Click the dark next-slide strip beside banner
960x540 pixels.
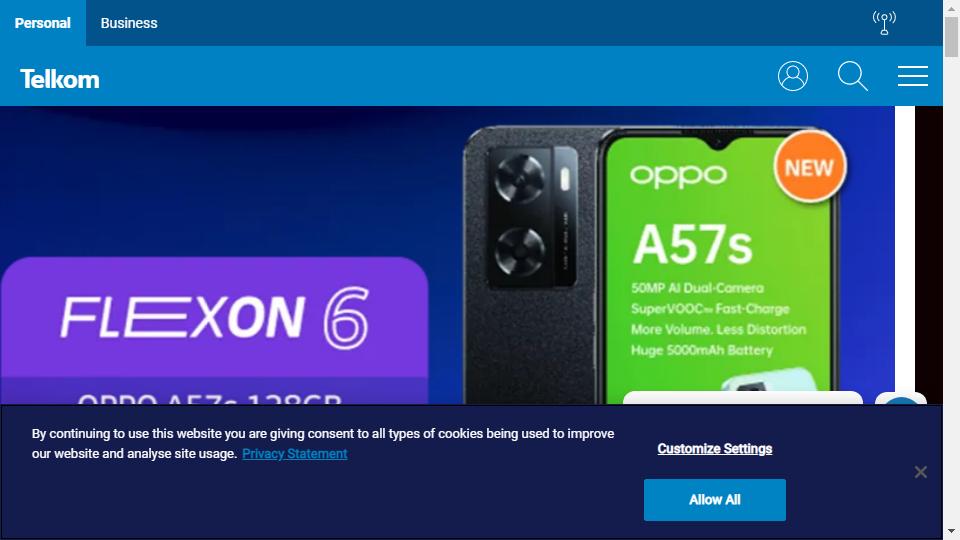point(929,255)
